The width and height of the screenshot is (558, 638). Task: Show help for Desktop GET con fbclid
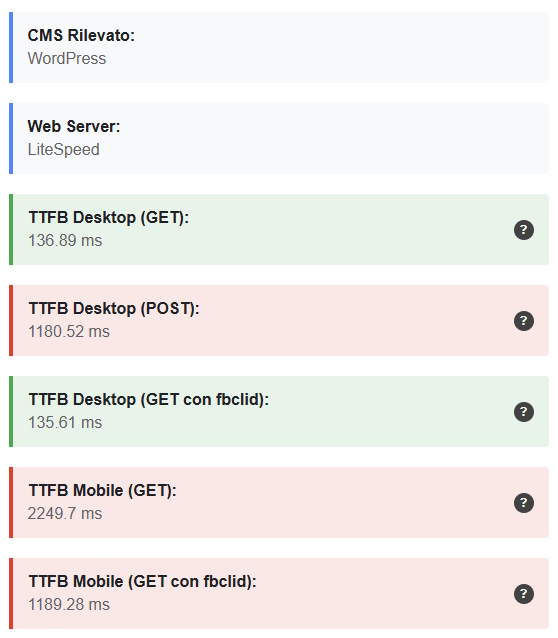[x=523, y=412]
